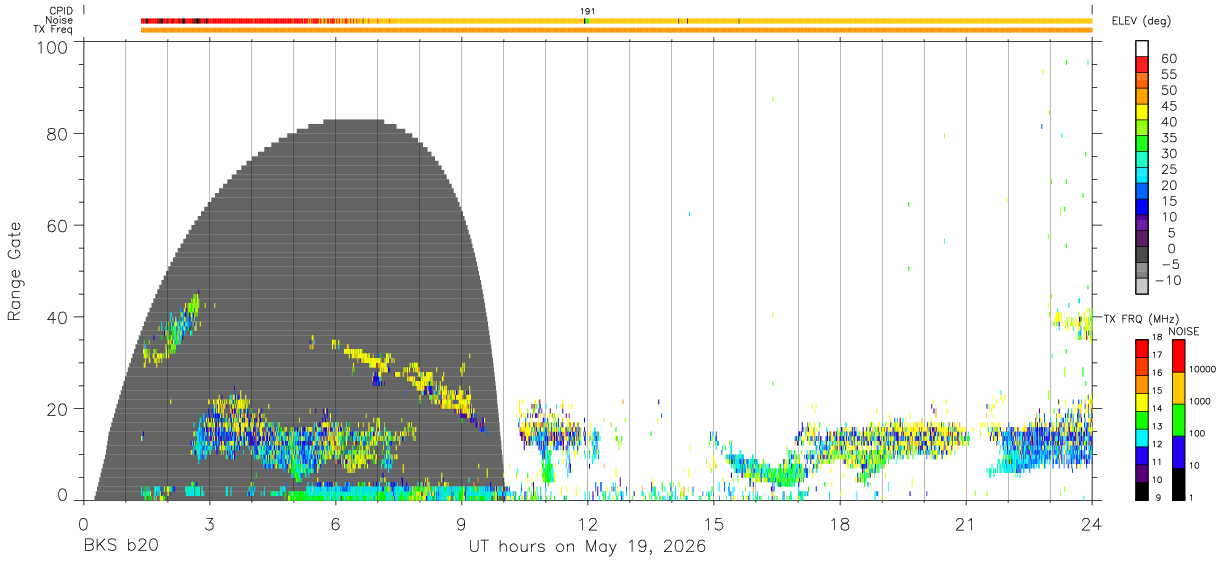Image resolution: width=1228 pixels, height=567 pixels.
Task: Pick the blue swatch in NOISE bar
Action: (x=1178, y=451)
